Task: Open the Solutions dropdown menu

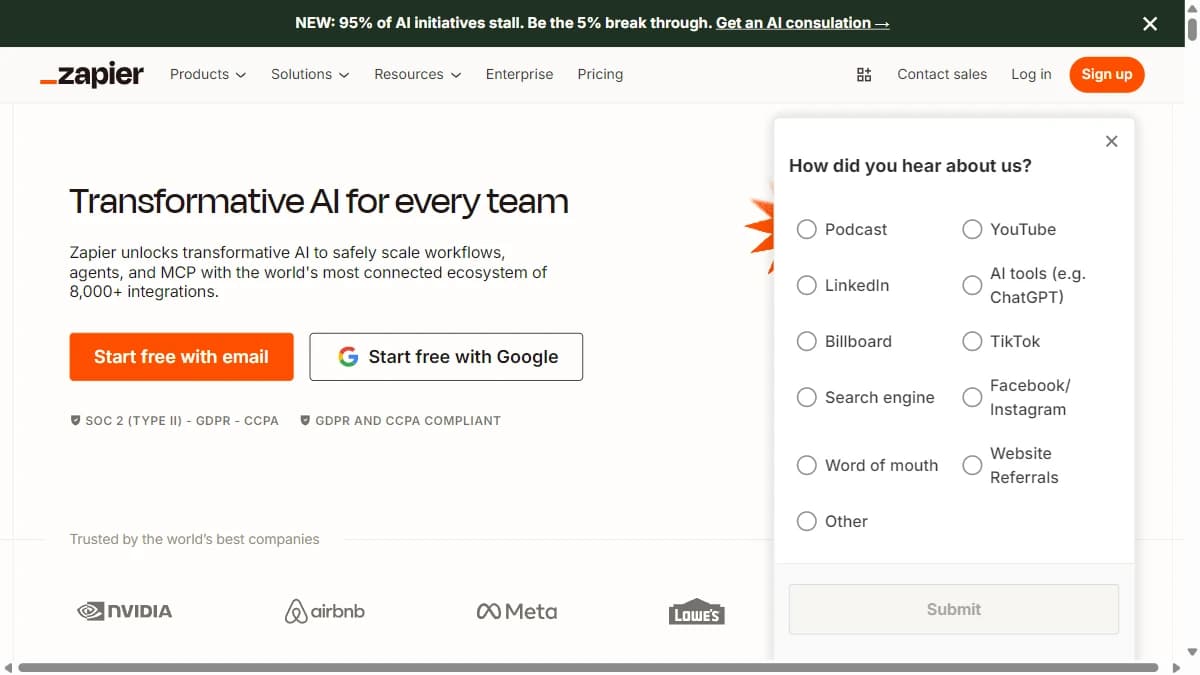Action: pyautogui.click(x=309, y=74)
